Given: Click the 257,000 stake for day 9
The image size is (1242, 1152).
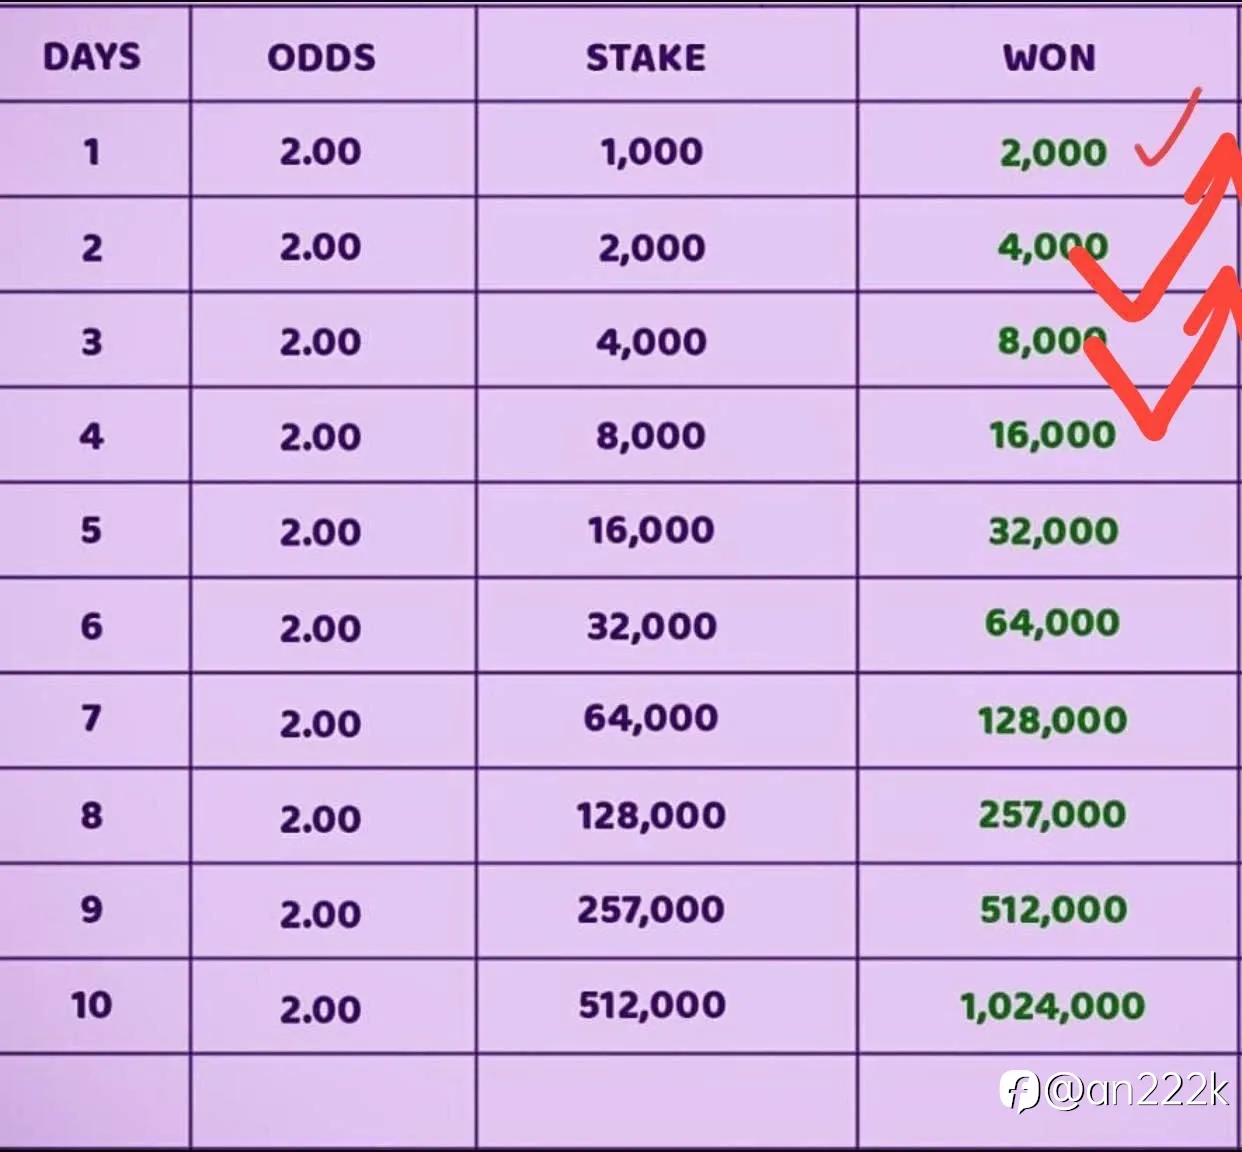Looking at the screenshot, I should pos(651,910).
